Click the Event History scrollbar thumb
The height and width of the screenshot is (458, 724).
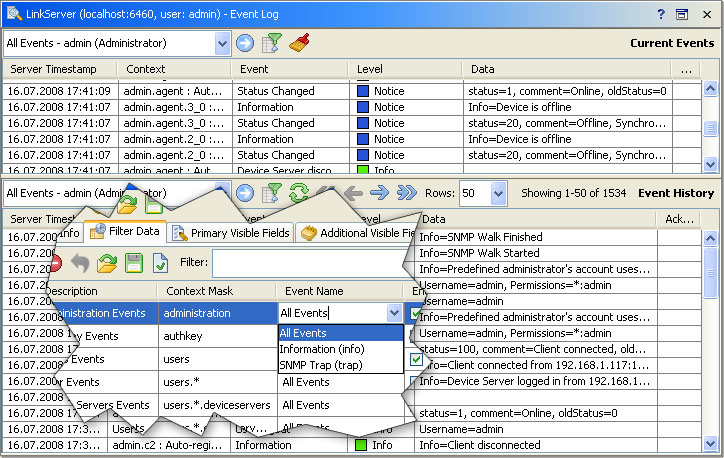coord(710,273)
